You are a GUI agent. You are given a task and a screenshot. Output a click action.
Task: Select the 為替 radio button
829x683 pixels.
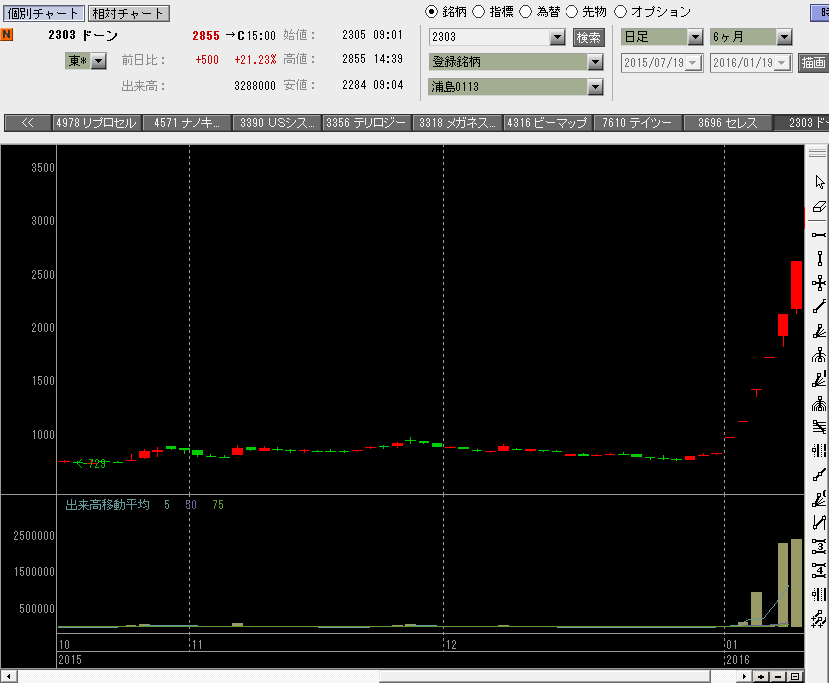[x=526, y=12]
